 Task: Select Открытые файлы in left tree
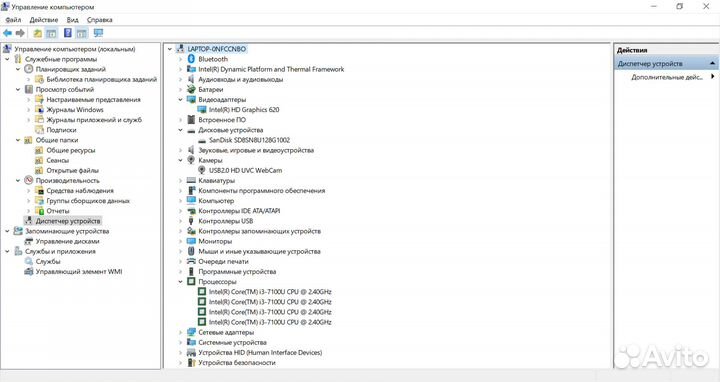(x=72, y=170)
